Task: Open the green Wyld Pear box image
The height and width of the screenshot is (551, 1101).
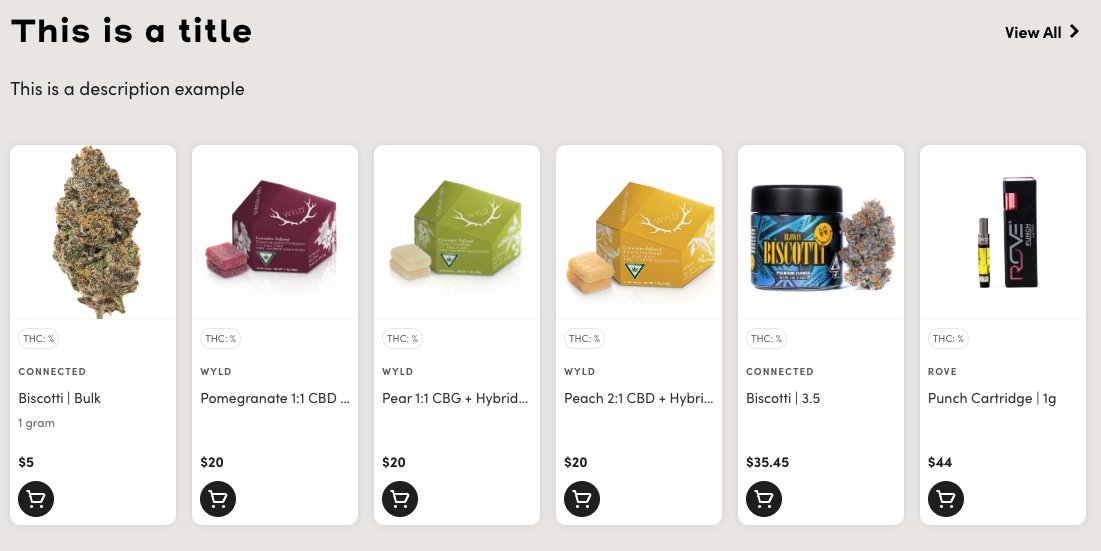Action: pyautogui.click(x=456, y=232)
